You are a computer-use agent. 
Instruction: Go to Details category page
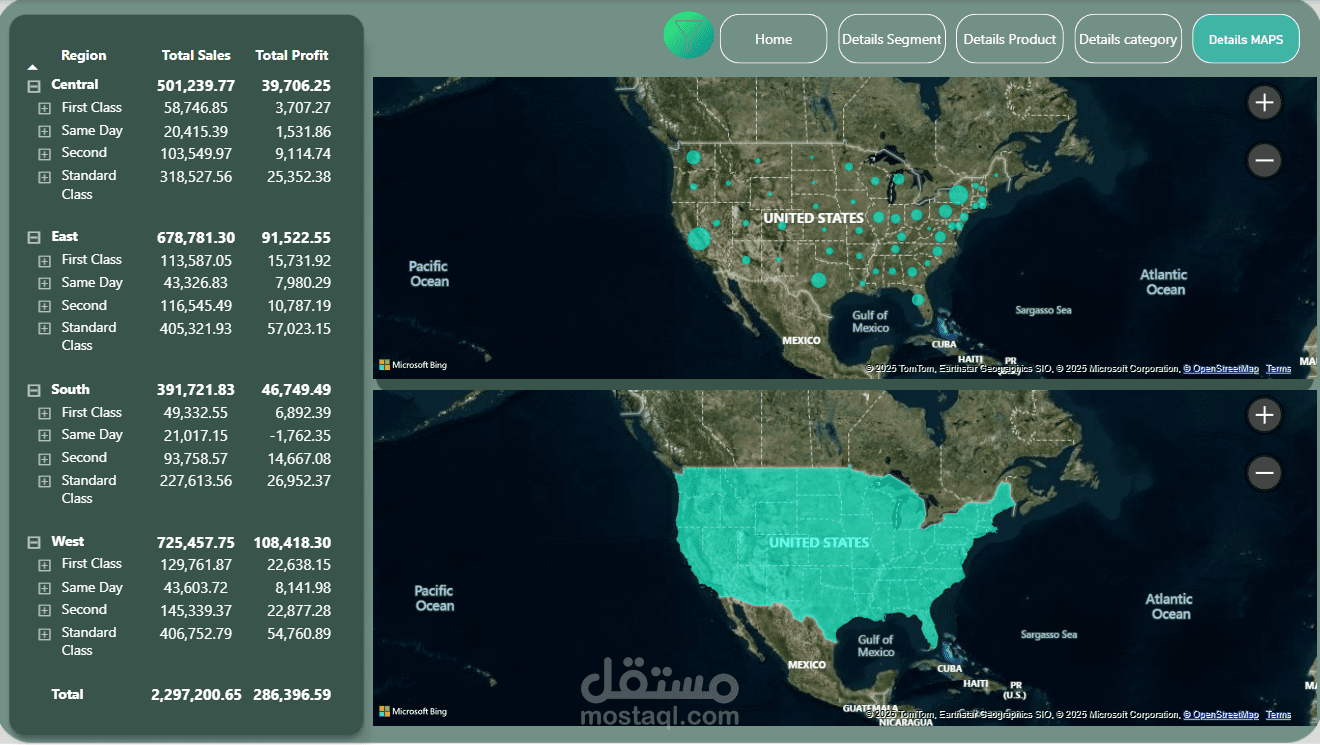(x=1127, y=39)
